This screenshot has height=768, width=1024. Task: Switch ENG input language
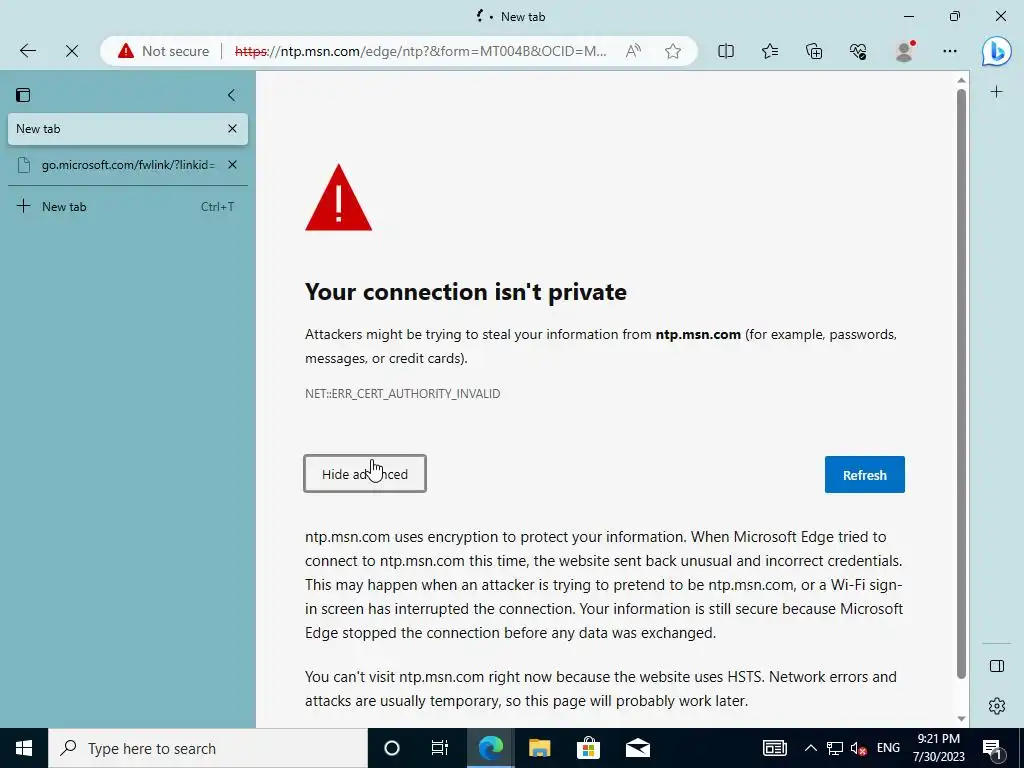click(888, 748)
